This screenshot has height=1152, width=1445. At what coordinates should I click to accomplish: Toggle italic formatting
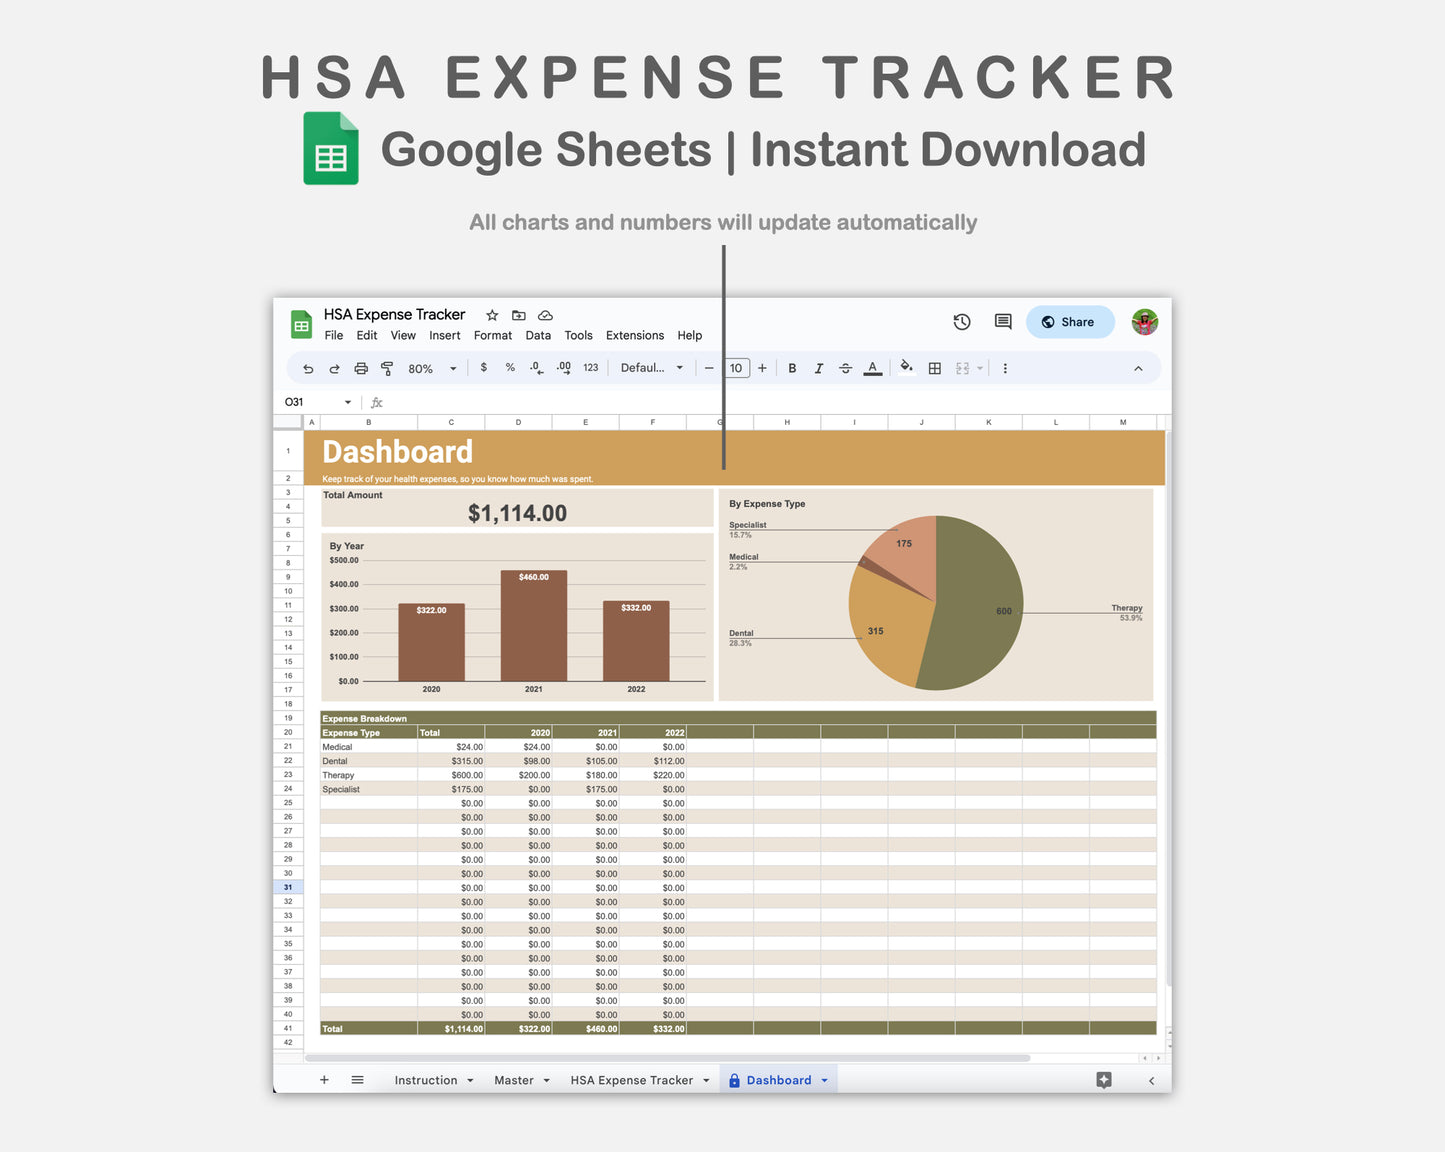point(819,368)
